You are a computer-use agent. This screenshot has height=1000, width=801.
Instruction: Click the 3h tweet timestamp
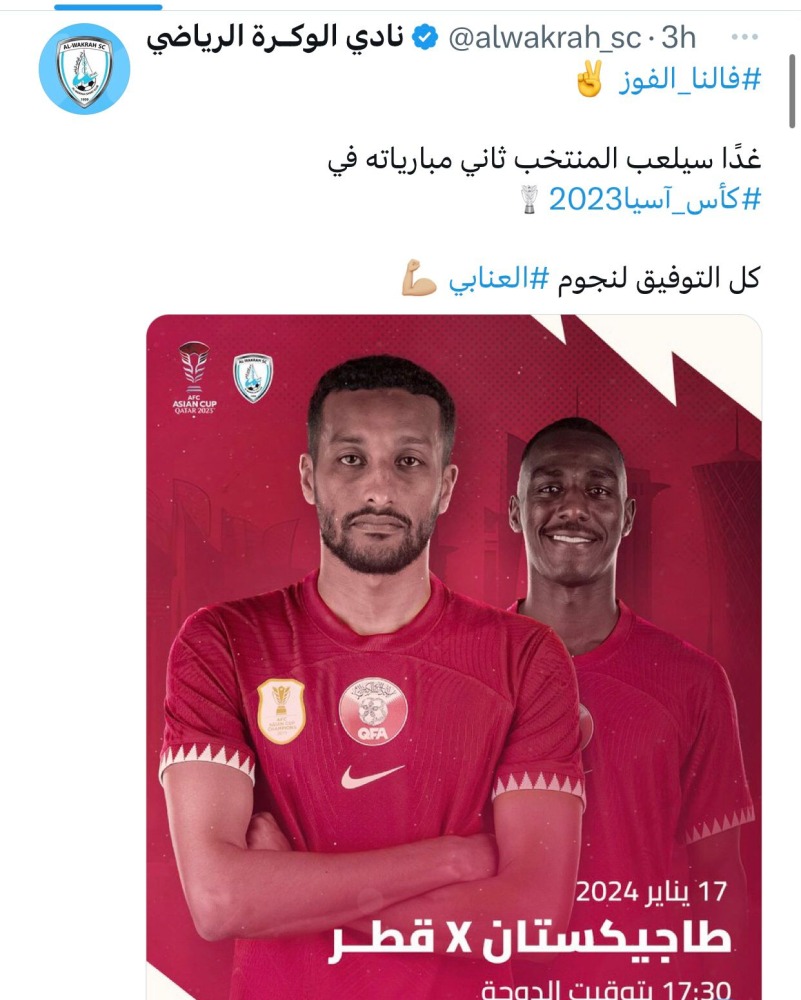tap(679, 38)
